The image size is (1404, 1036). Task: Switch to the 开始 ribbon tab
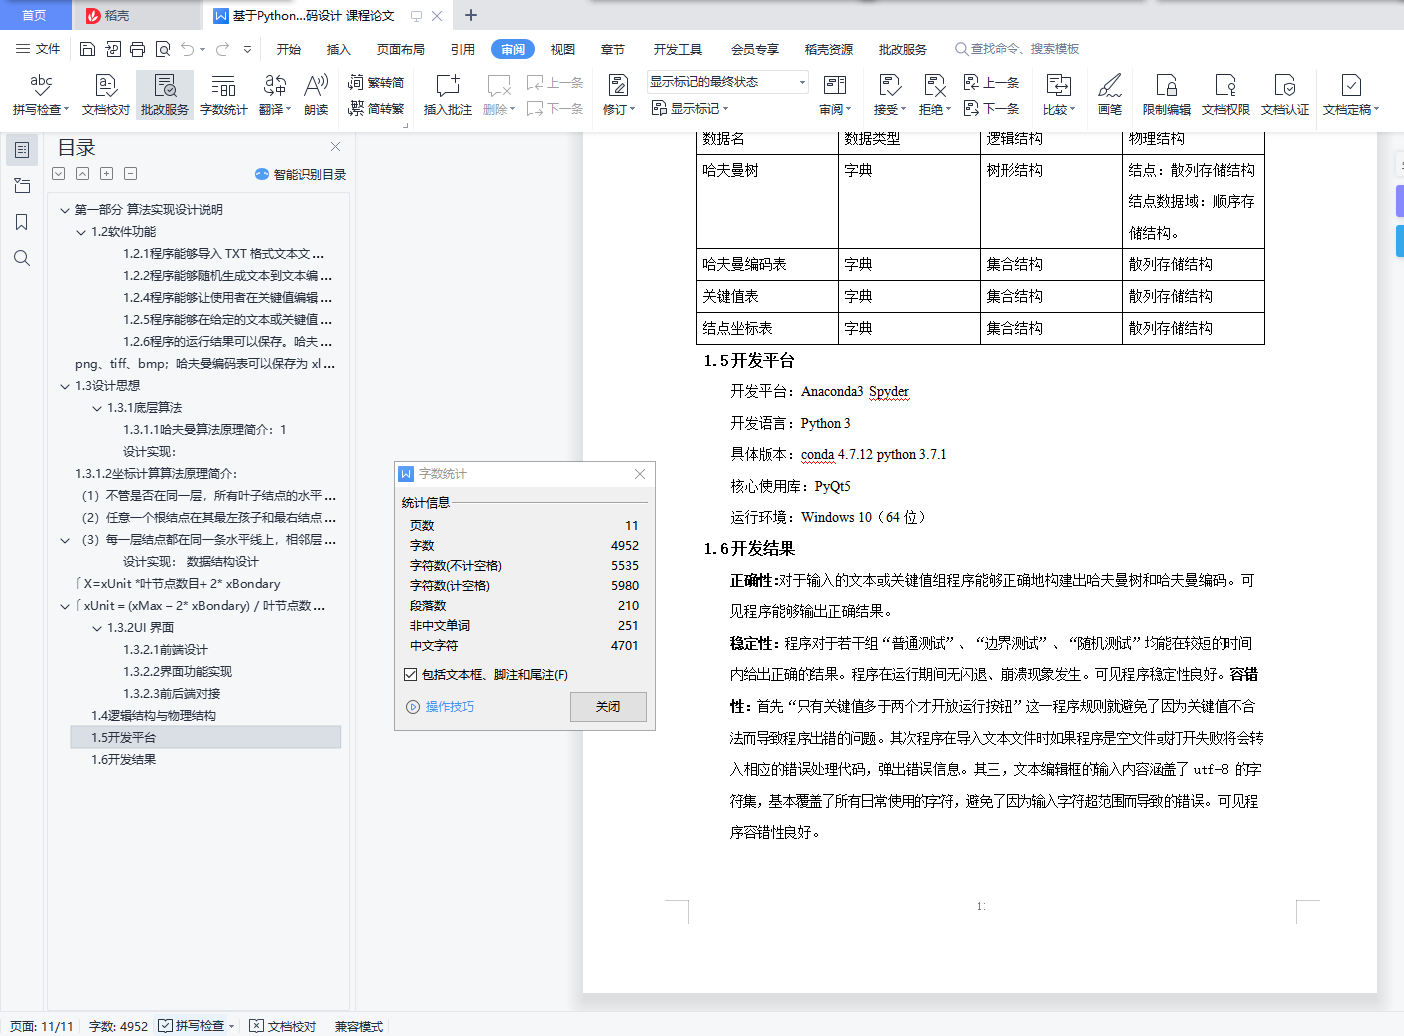point(289,49)
